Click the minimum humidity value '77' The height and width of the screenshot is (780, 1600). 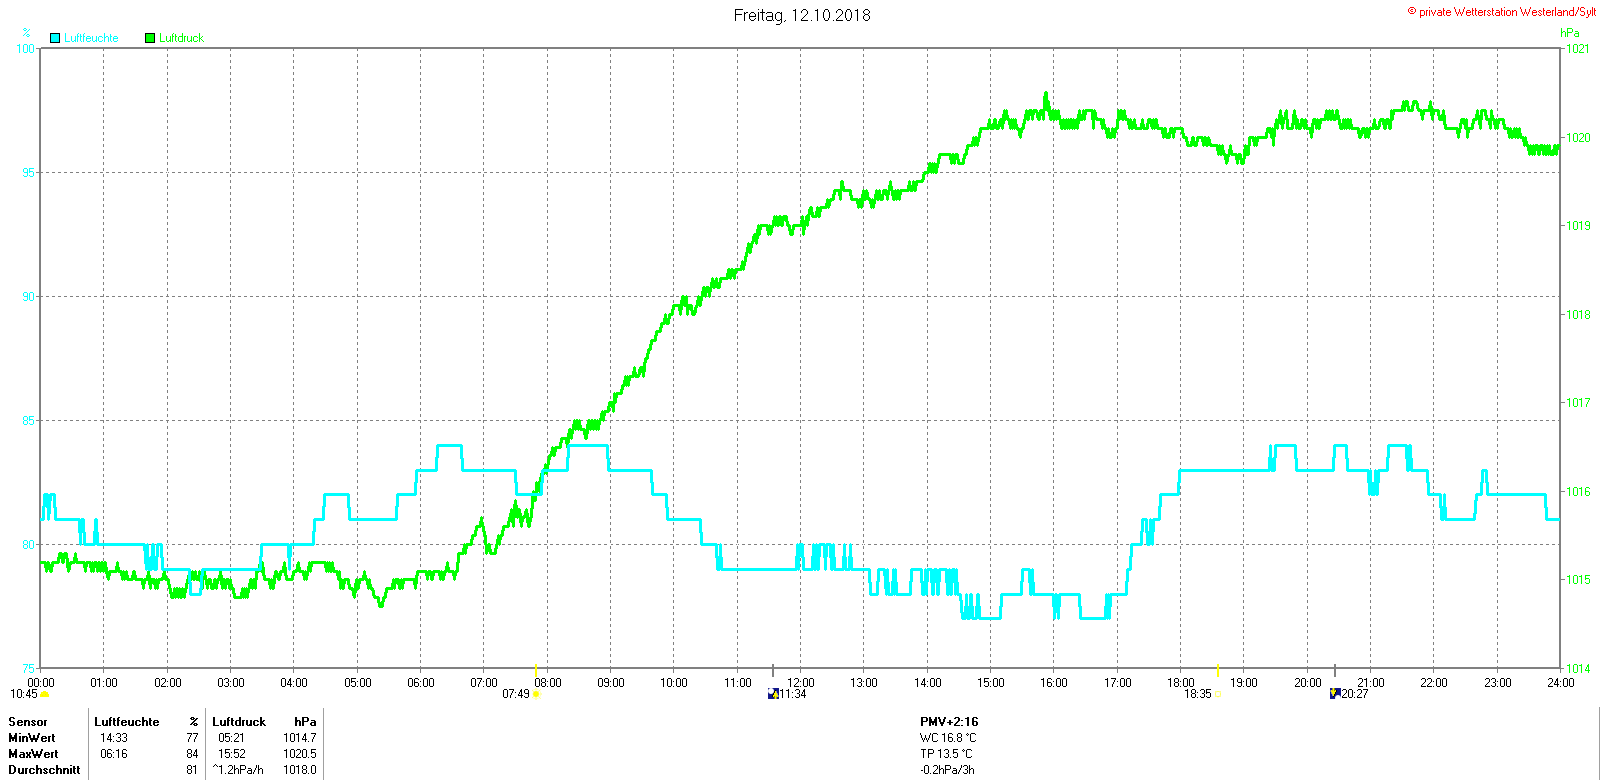pyautogui.click(x=193, y=738)
